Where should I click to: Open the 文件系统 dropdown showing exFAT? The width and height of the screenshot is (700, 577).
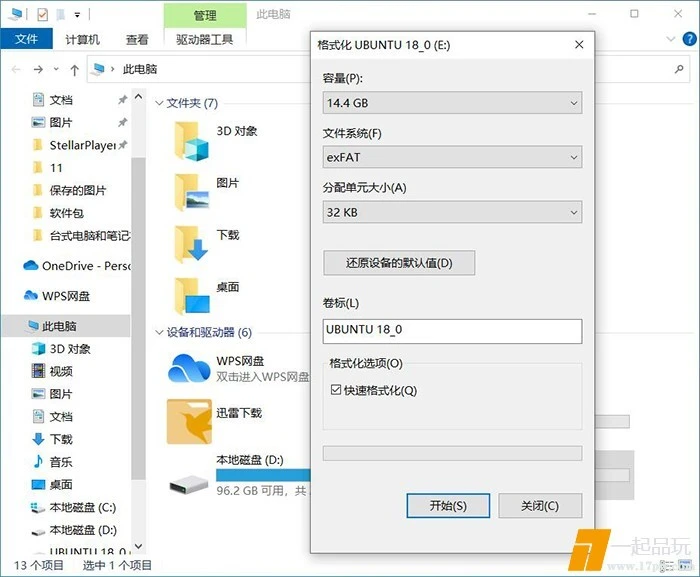452,157
